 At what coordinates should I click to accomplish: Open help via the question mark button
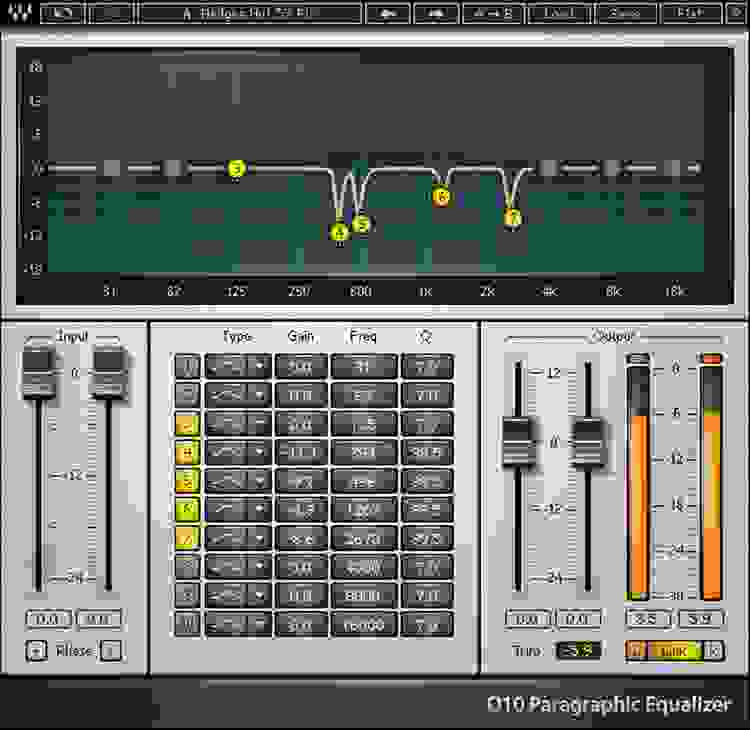(739, 13)
